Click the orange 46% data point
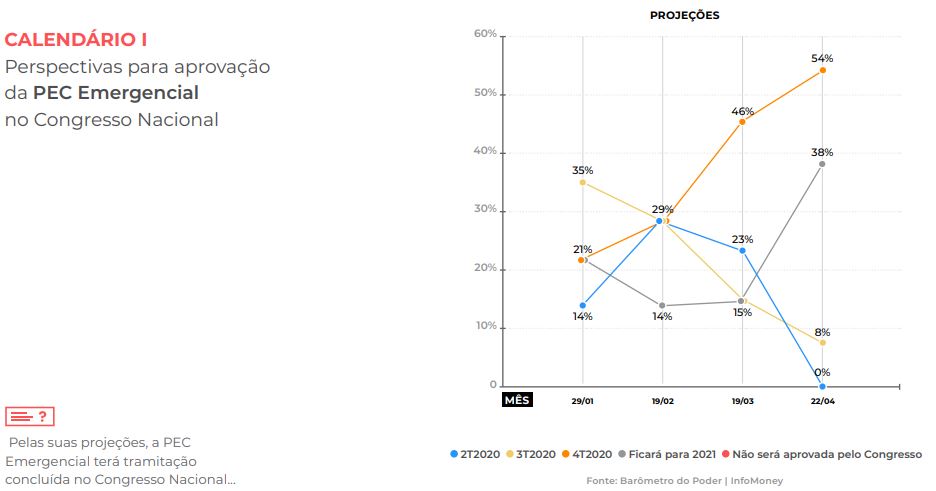This screenshot has height=491, width=936. 742,121
